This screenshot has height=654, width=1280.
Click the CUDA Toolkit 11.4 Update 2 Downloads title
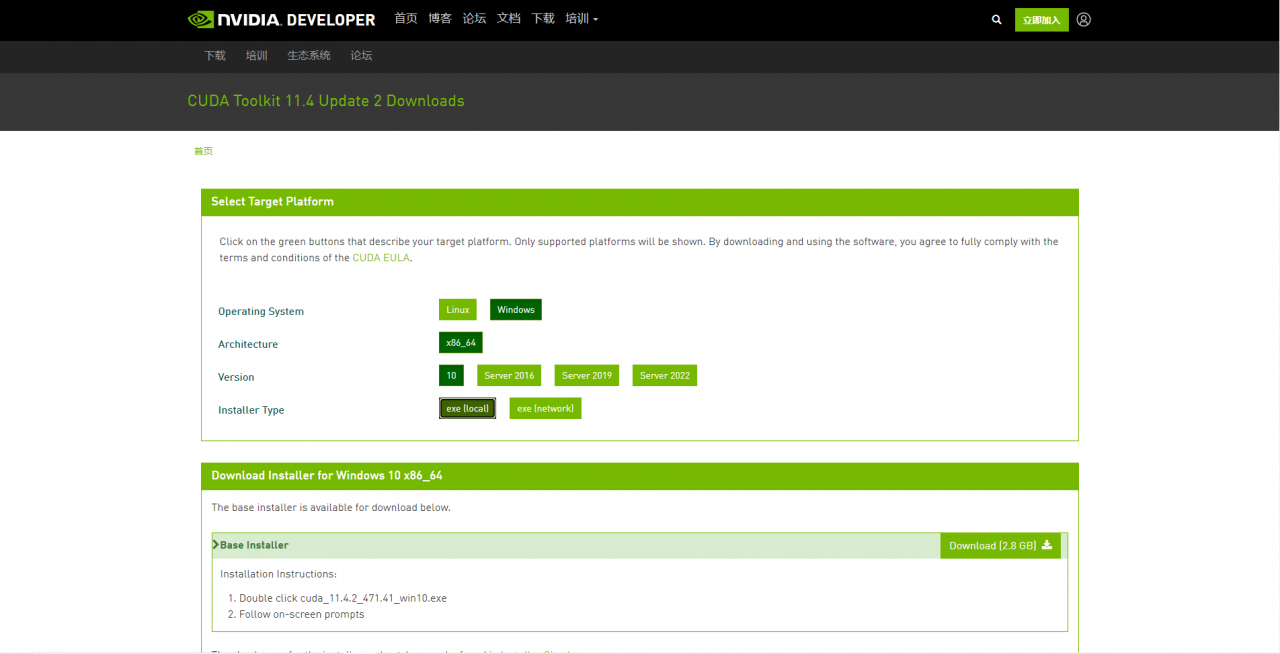coord(326,101)
